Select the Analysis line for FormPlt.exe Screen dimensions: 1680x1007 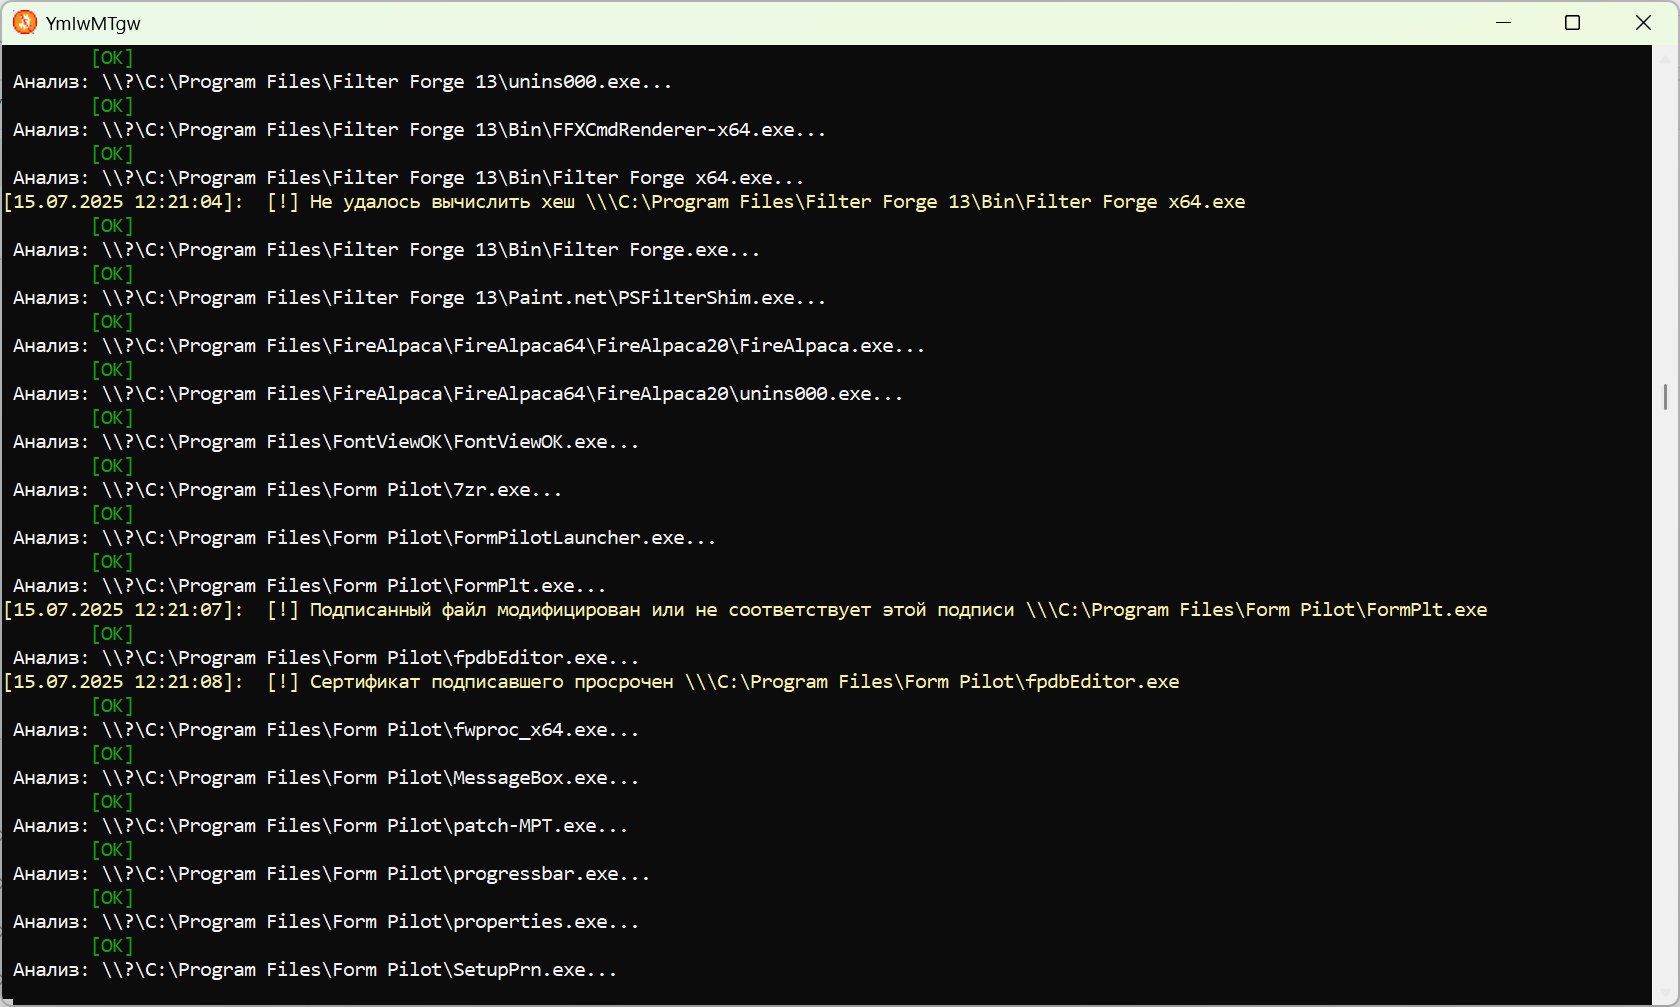tap(309, 586)
